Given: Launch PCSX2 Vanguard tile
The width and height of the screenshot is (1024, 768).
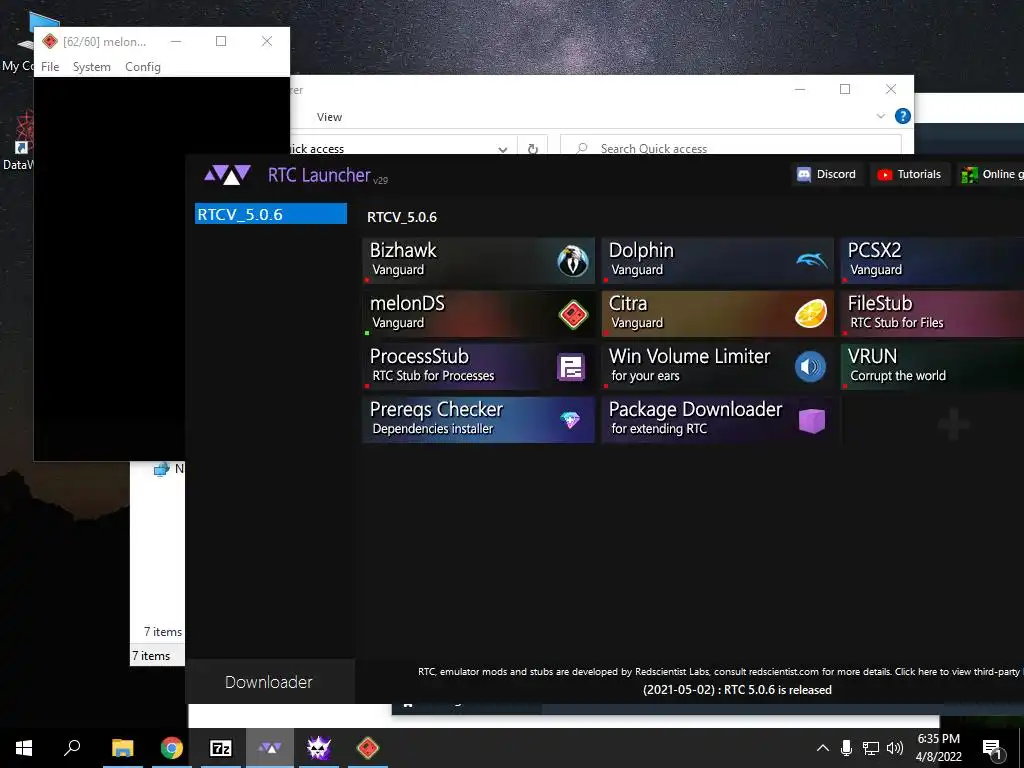Looking at the screenshot, I should point(932,261).
